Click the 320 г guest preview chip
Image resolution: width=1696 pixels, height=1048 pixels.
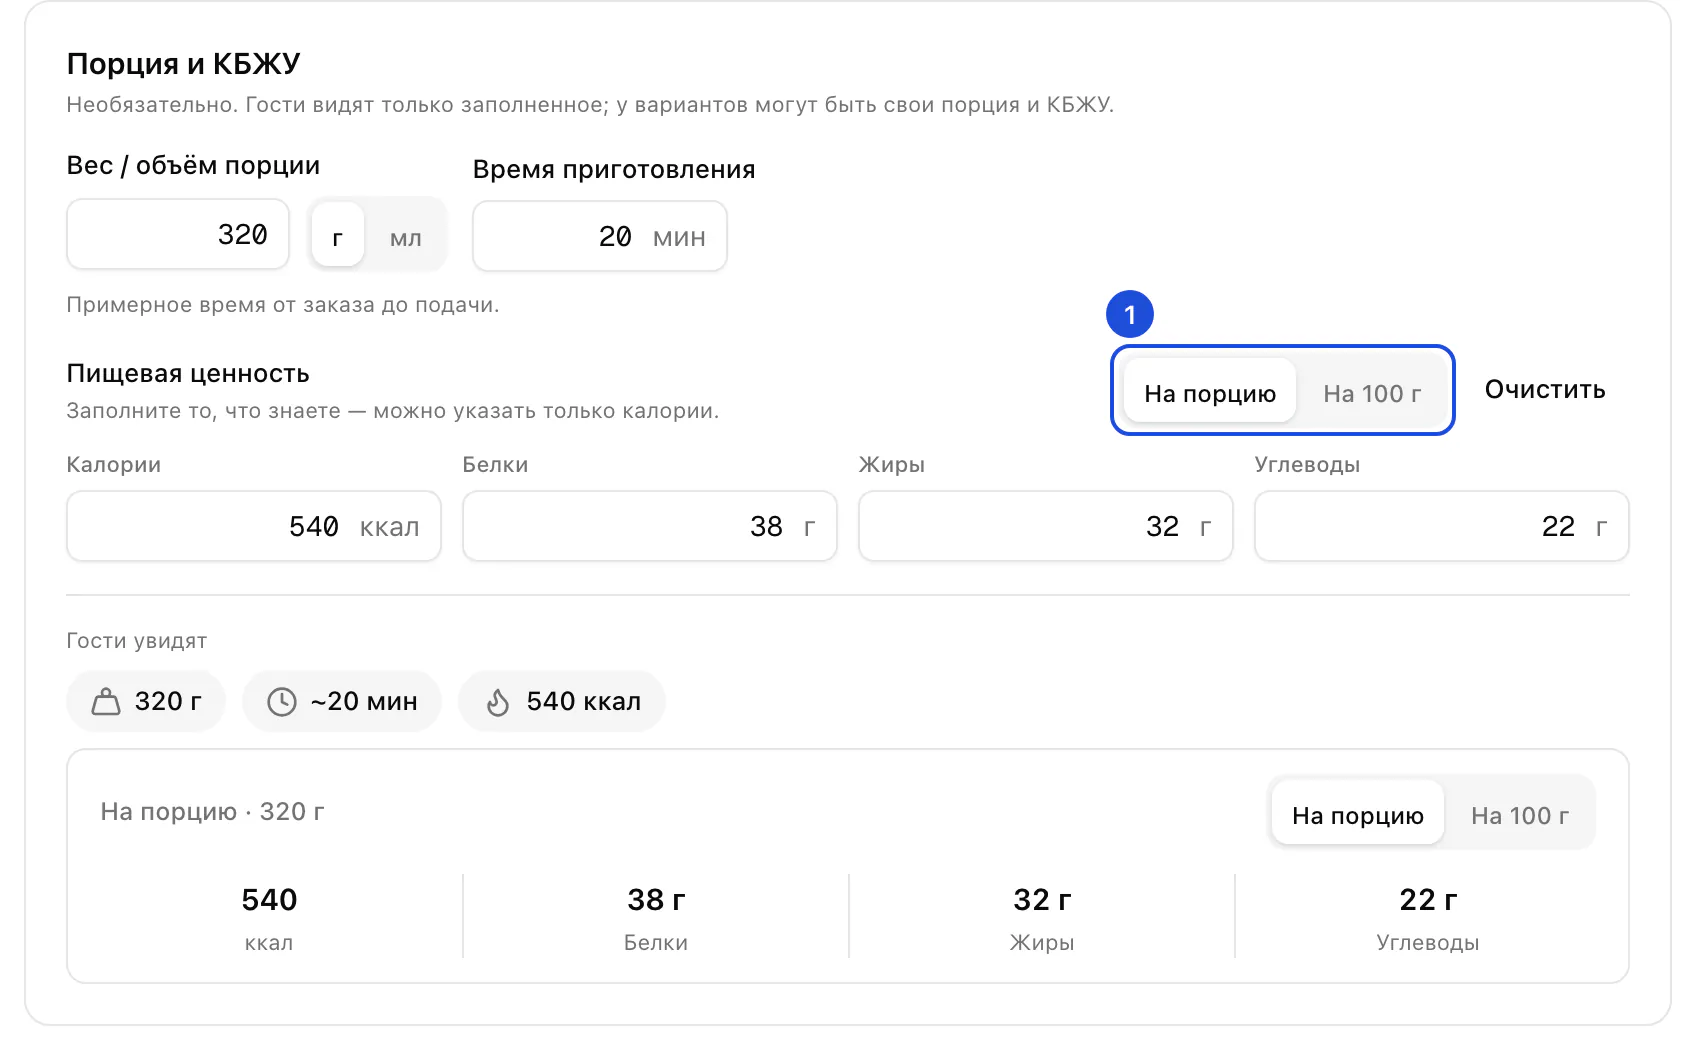click(146, 701)
